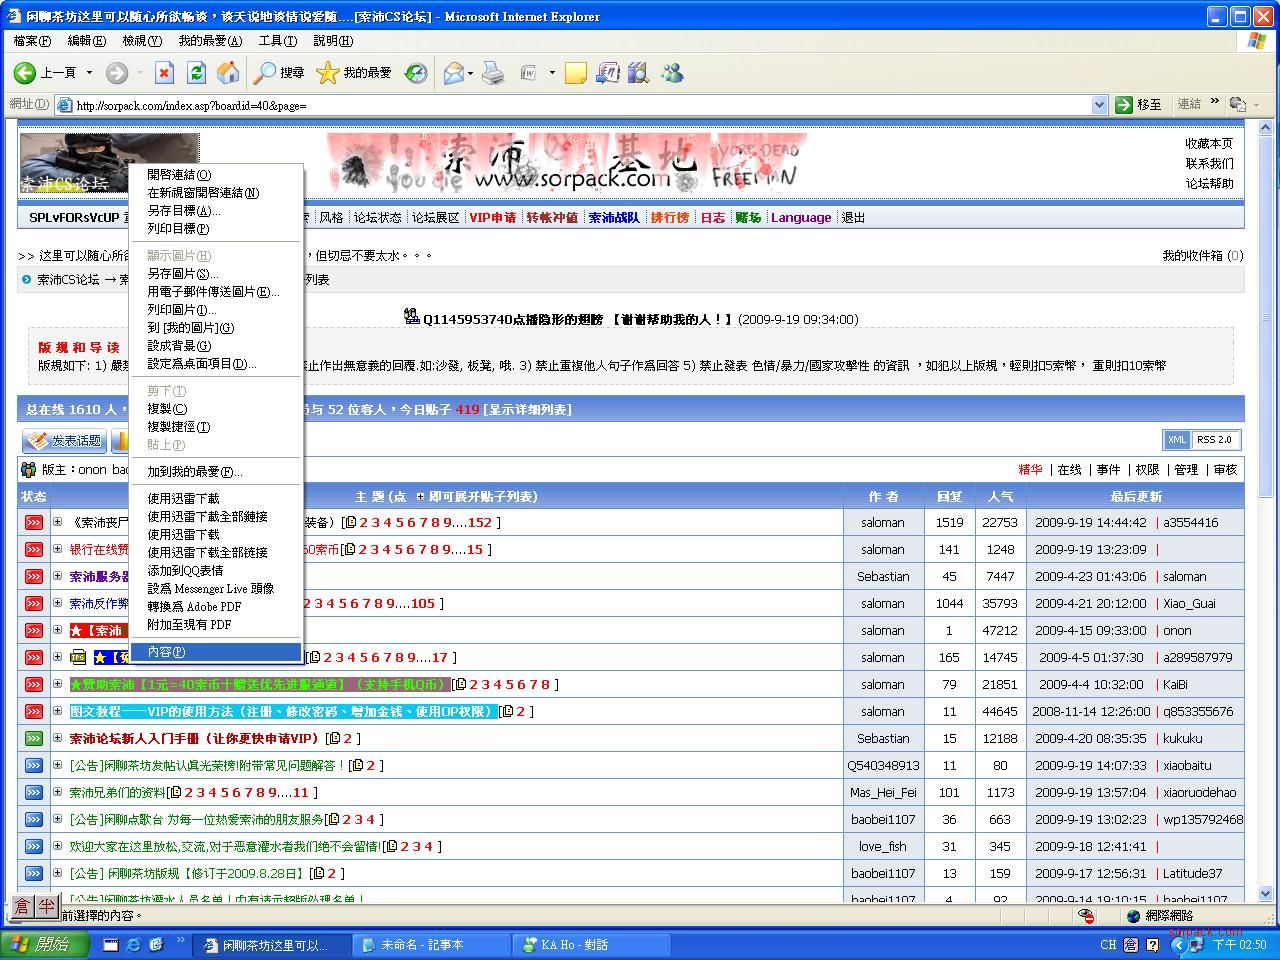Click the Stop loading toolbar icon
This screenshot has height=960, width=1280.
point(165,73)
